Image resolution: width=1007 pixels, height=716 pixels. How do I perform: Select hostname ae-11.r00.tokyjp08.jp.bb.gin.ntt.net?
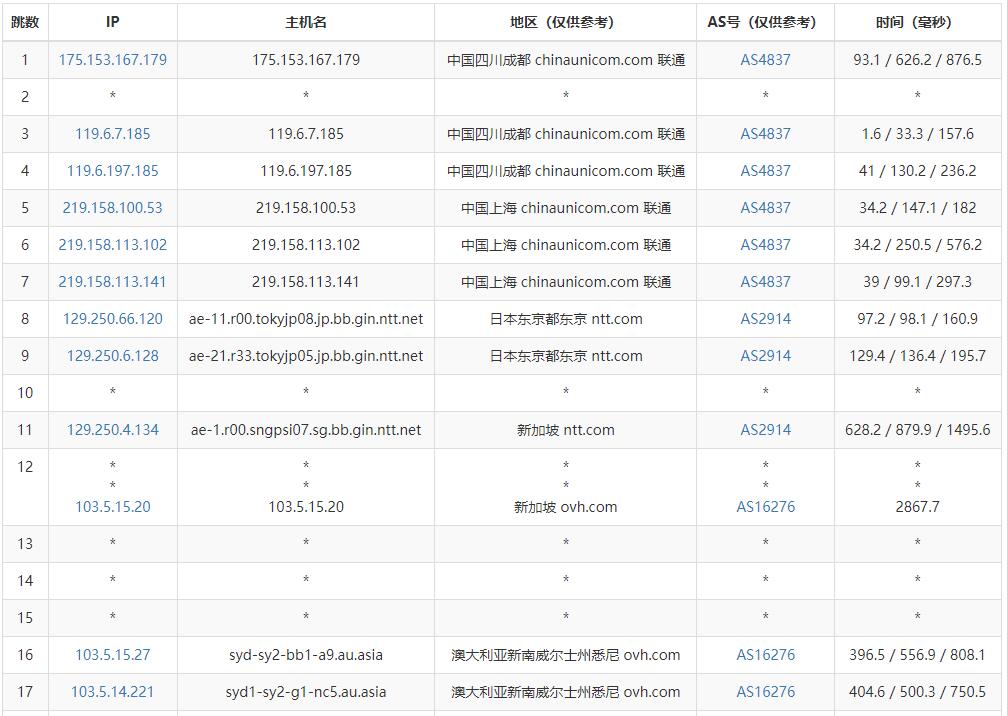[306, 319]
